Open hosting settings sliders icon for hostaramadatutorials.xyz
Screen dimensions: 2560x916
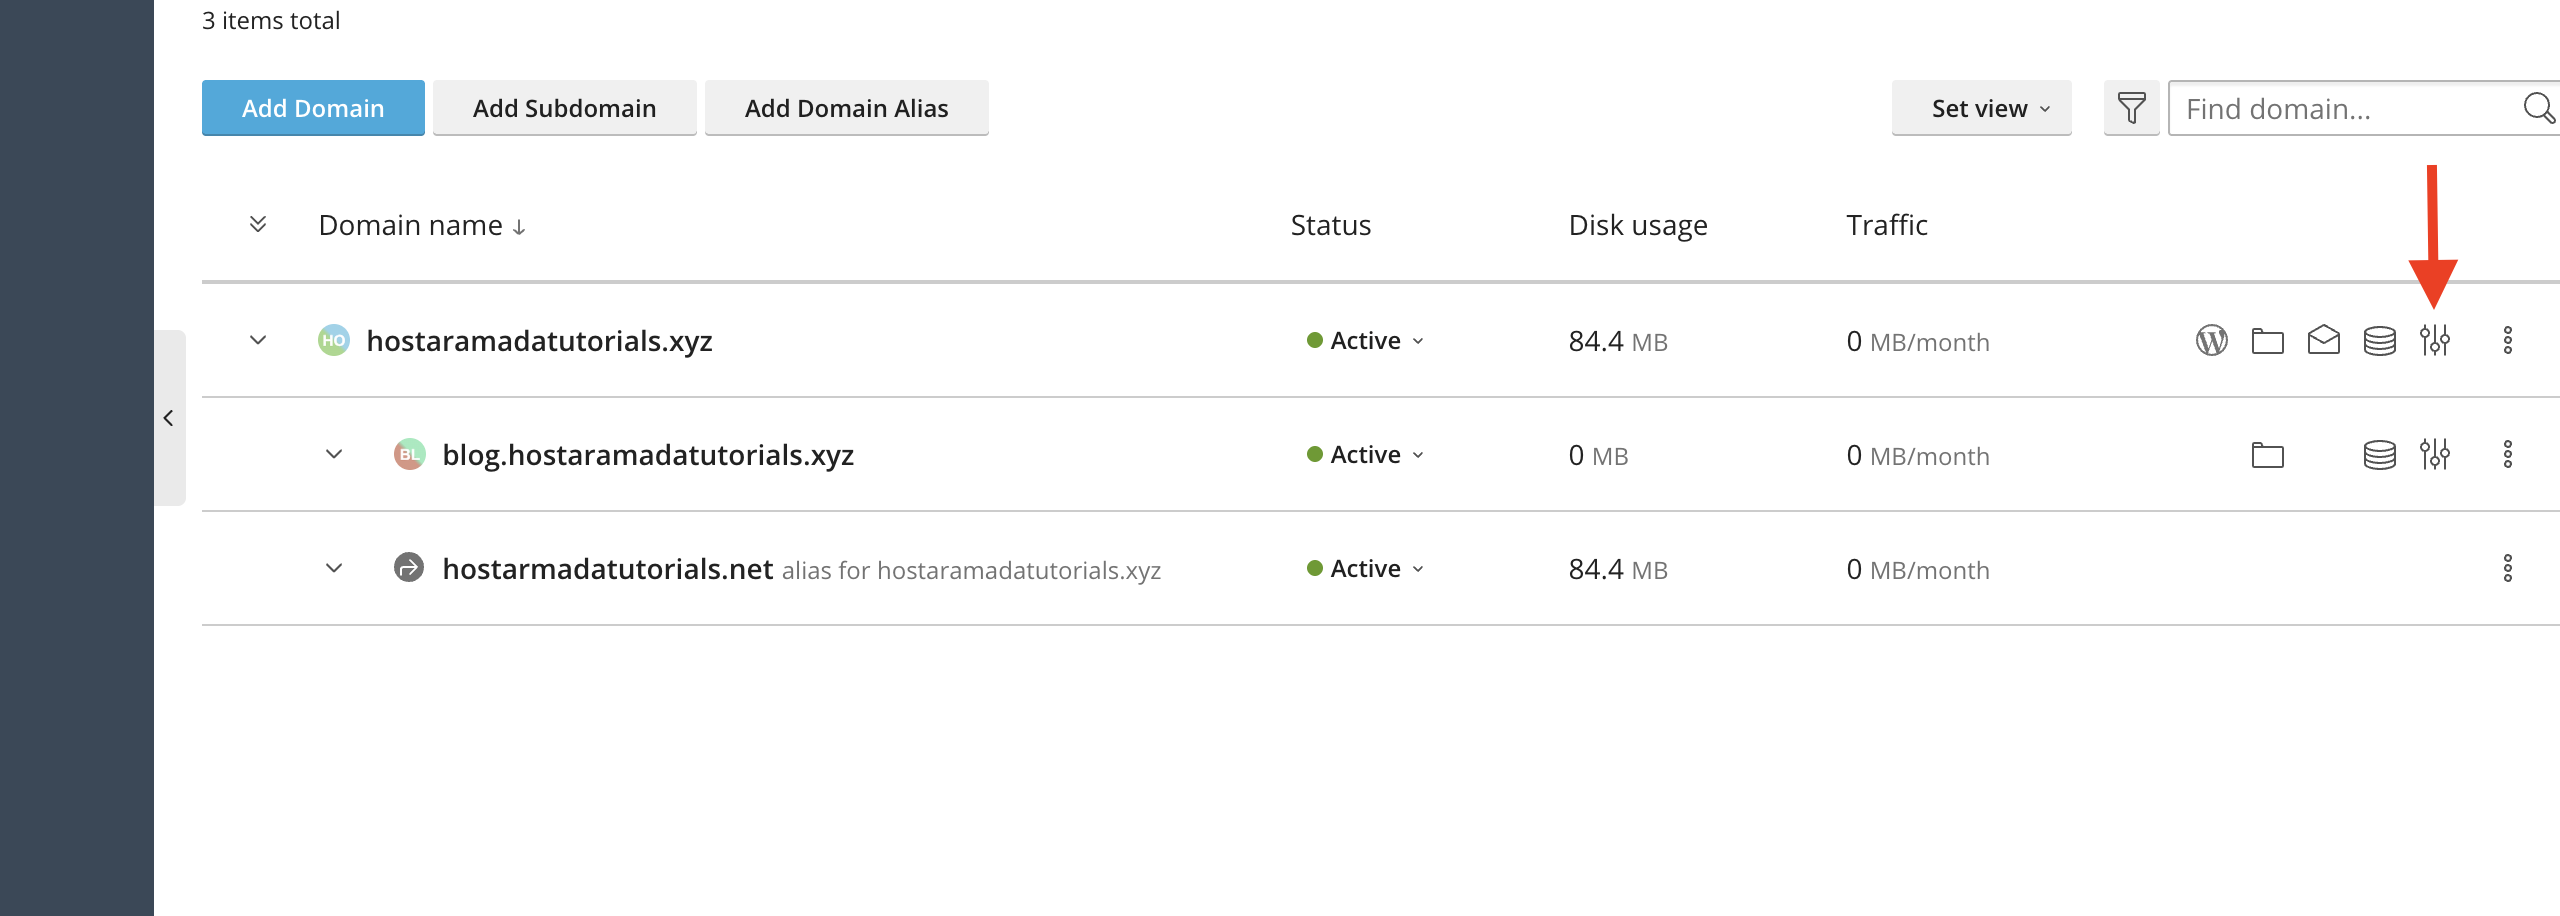[2434, 341]
